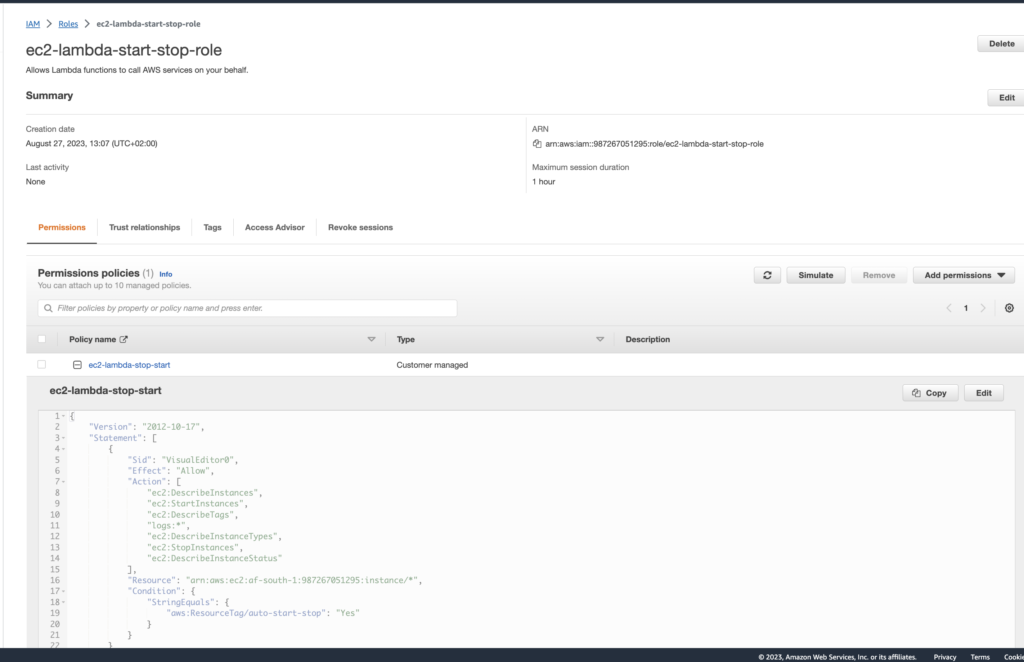Open the Access Advisor tab
Viewport: 1024px width, 662px height.
point(274,227)
